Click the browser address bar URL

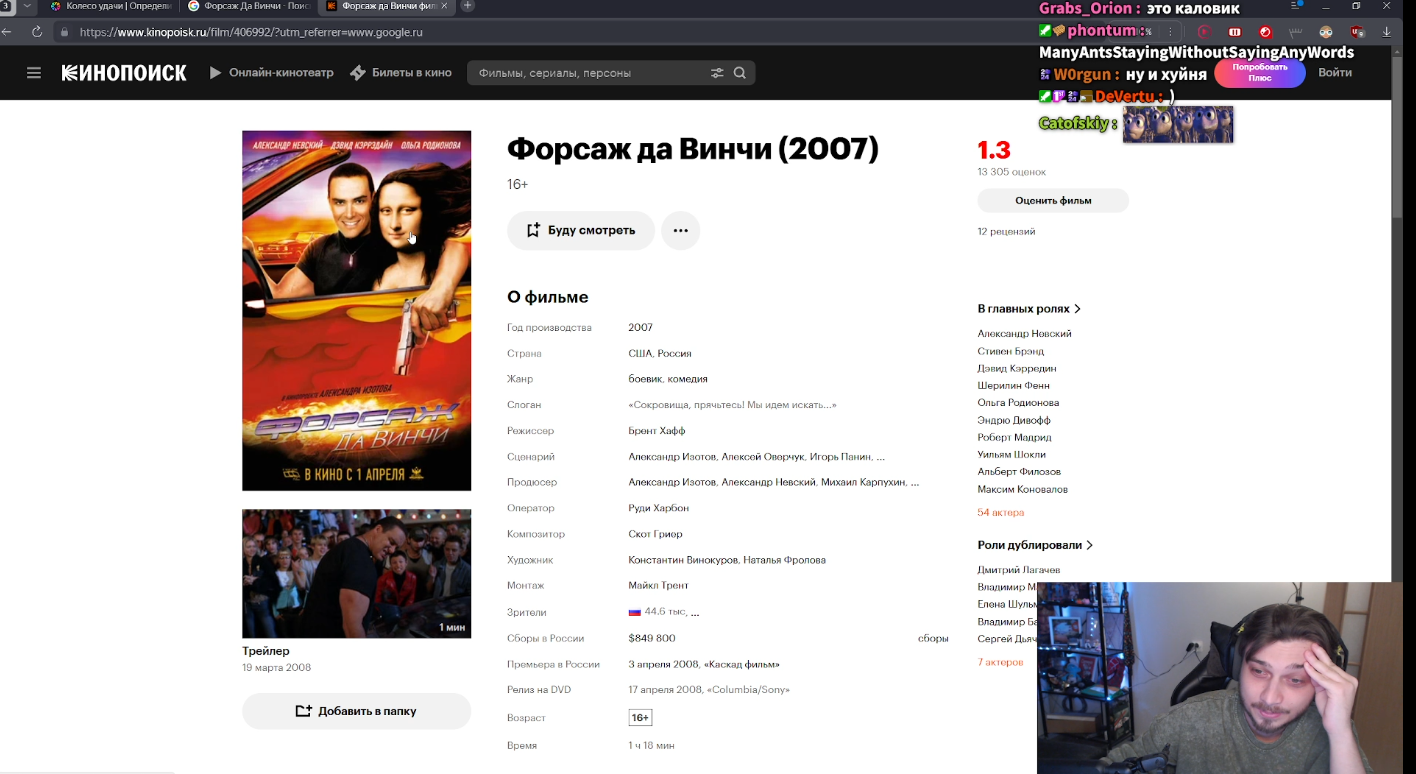(x=251, y=32)
